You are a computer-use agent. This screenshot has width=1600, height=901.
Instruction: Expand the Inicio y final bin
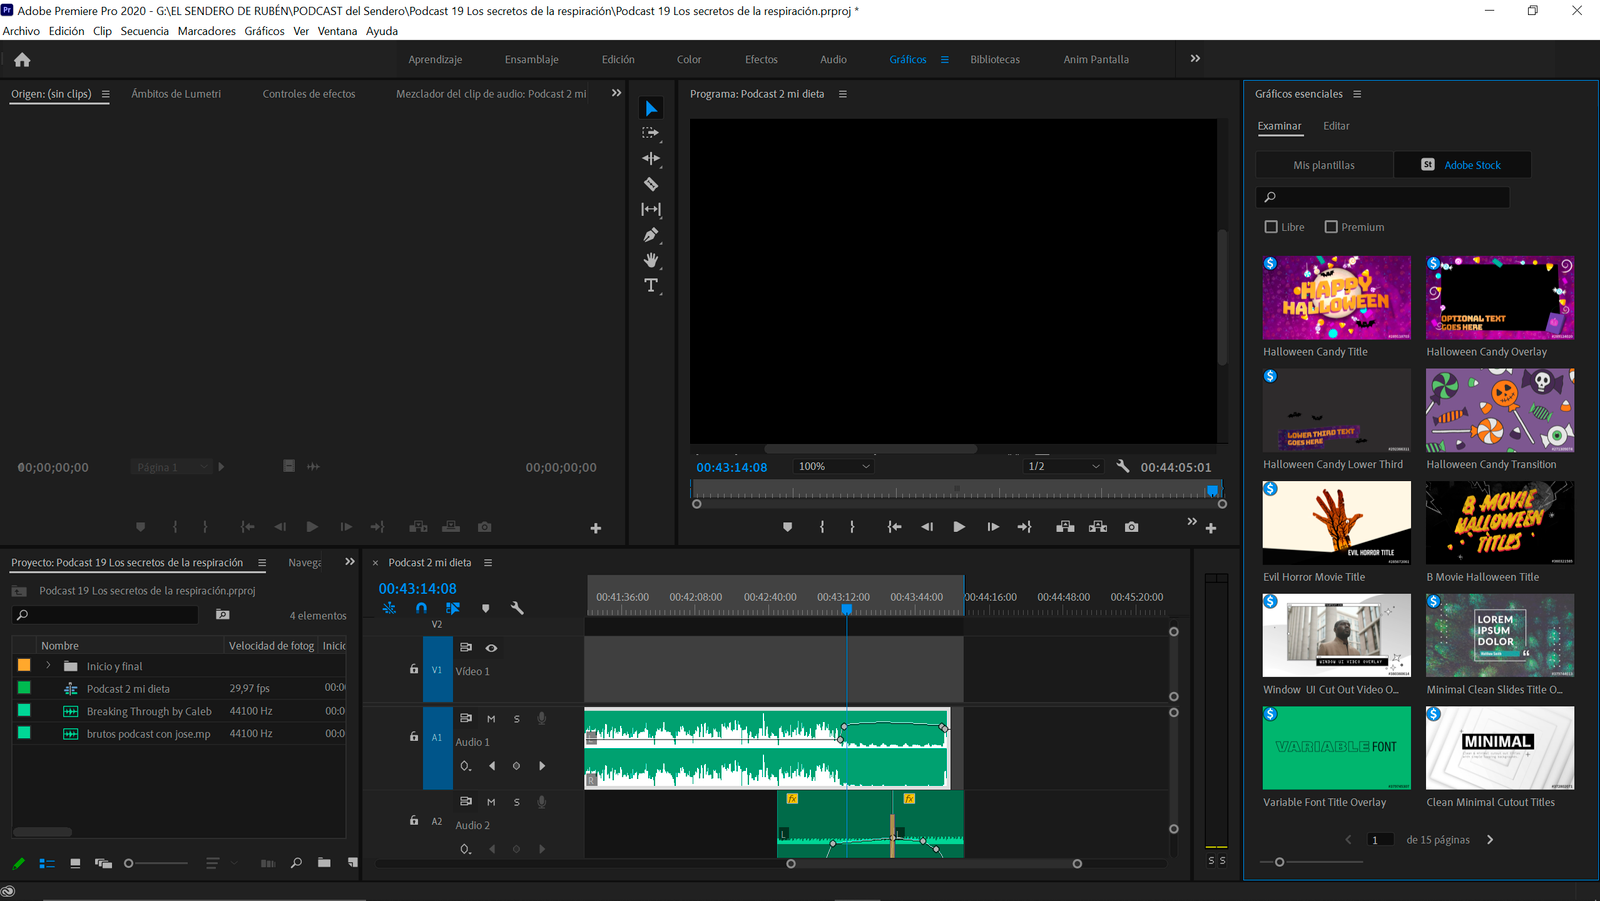(x=47, y=665)
